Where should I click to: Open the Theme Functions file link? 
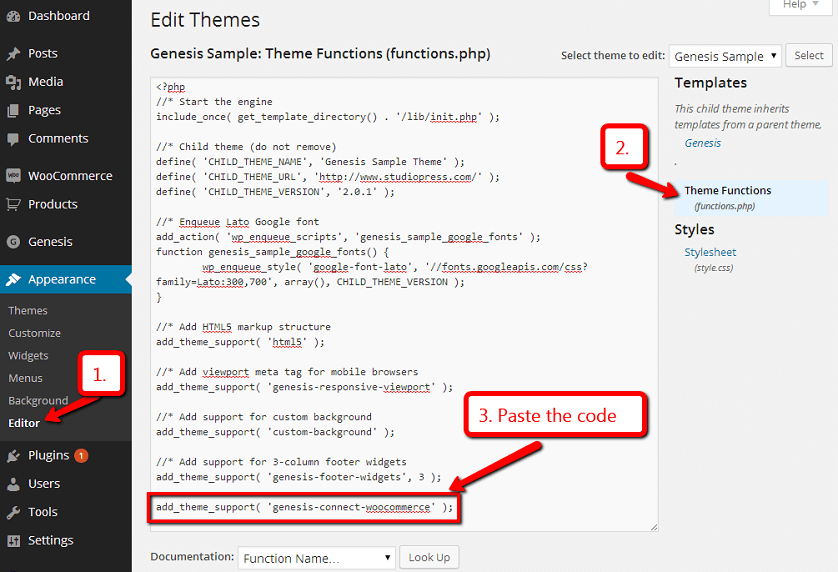(x=727, y=191)
